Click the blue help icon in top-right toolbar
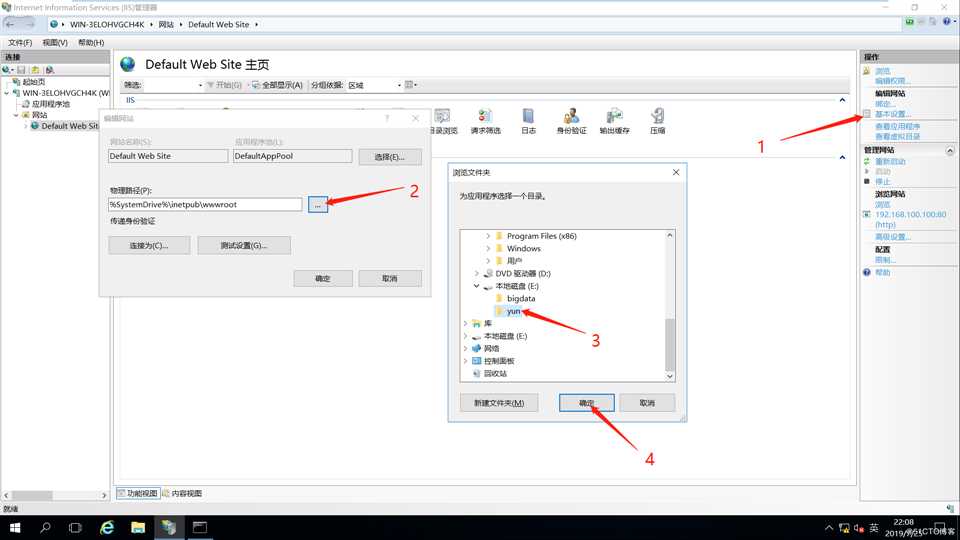Viewport: 960px width, 540px height. [947, 21]
